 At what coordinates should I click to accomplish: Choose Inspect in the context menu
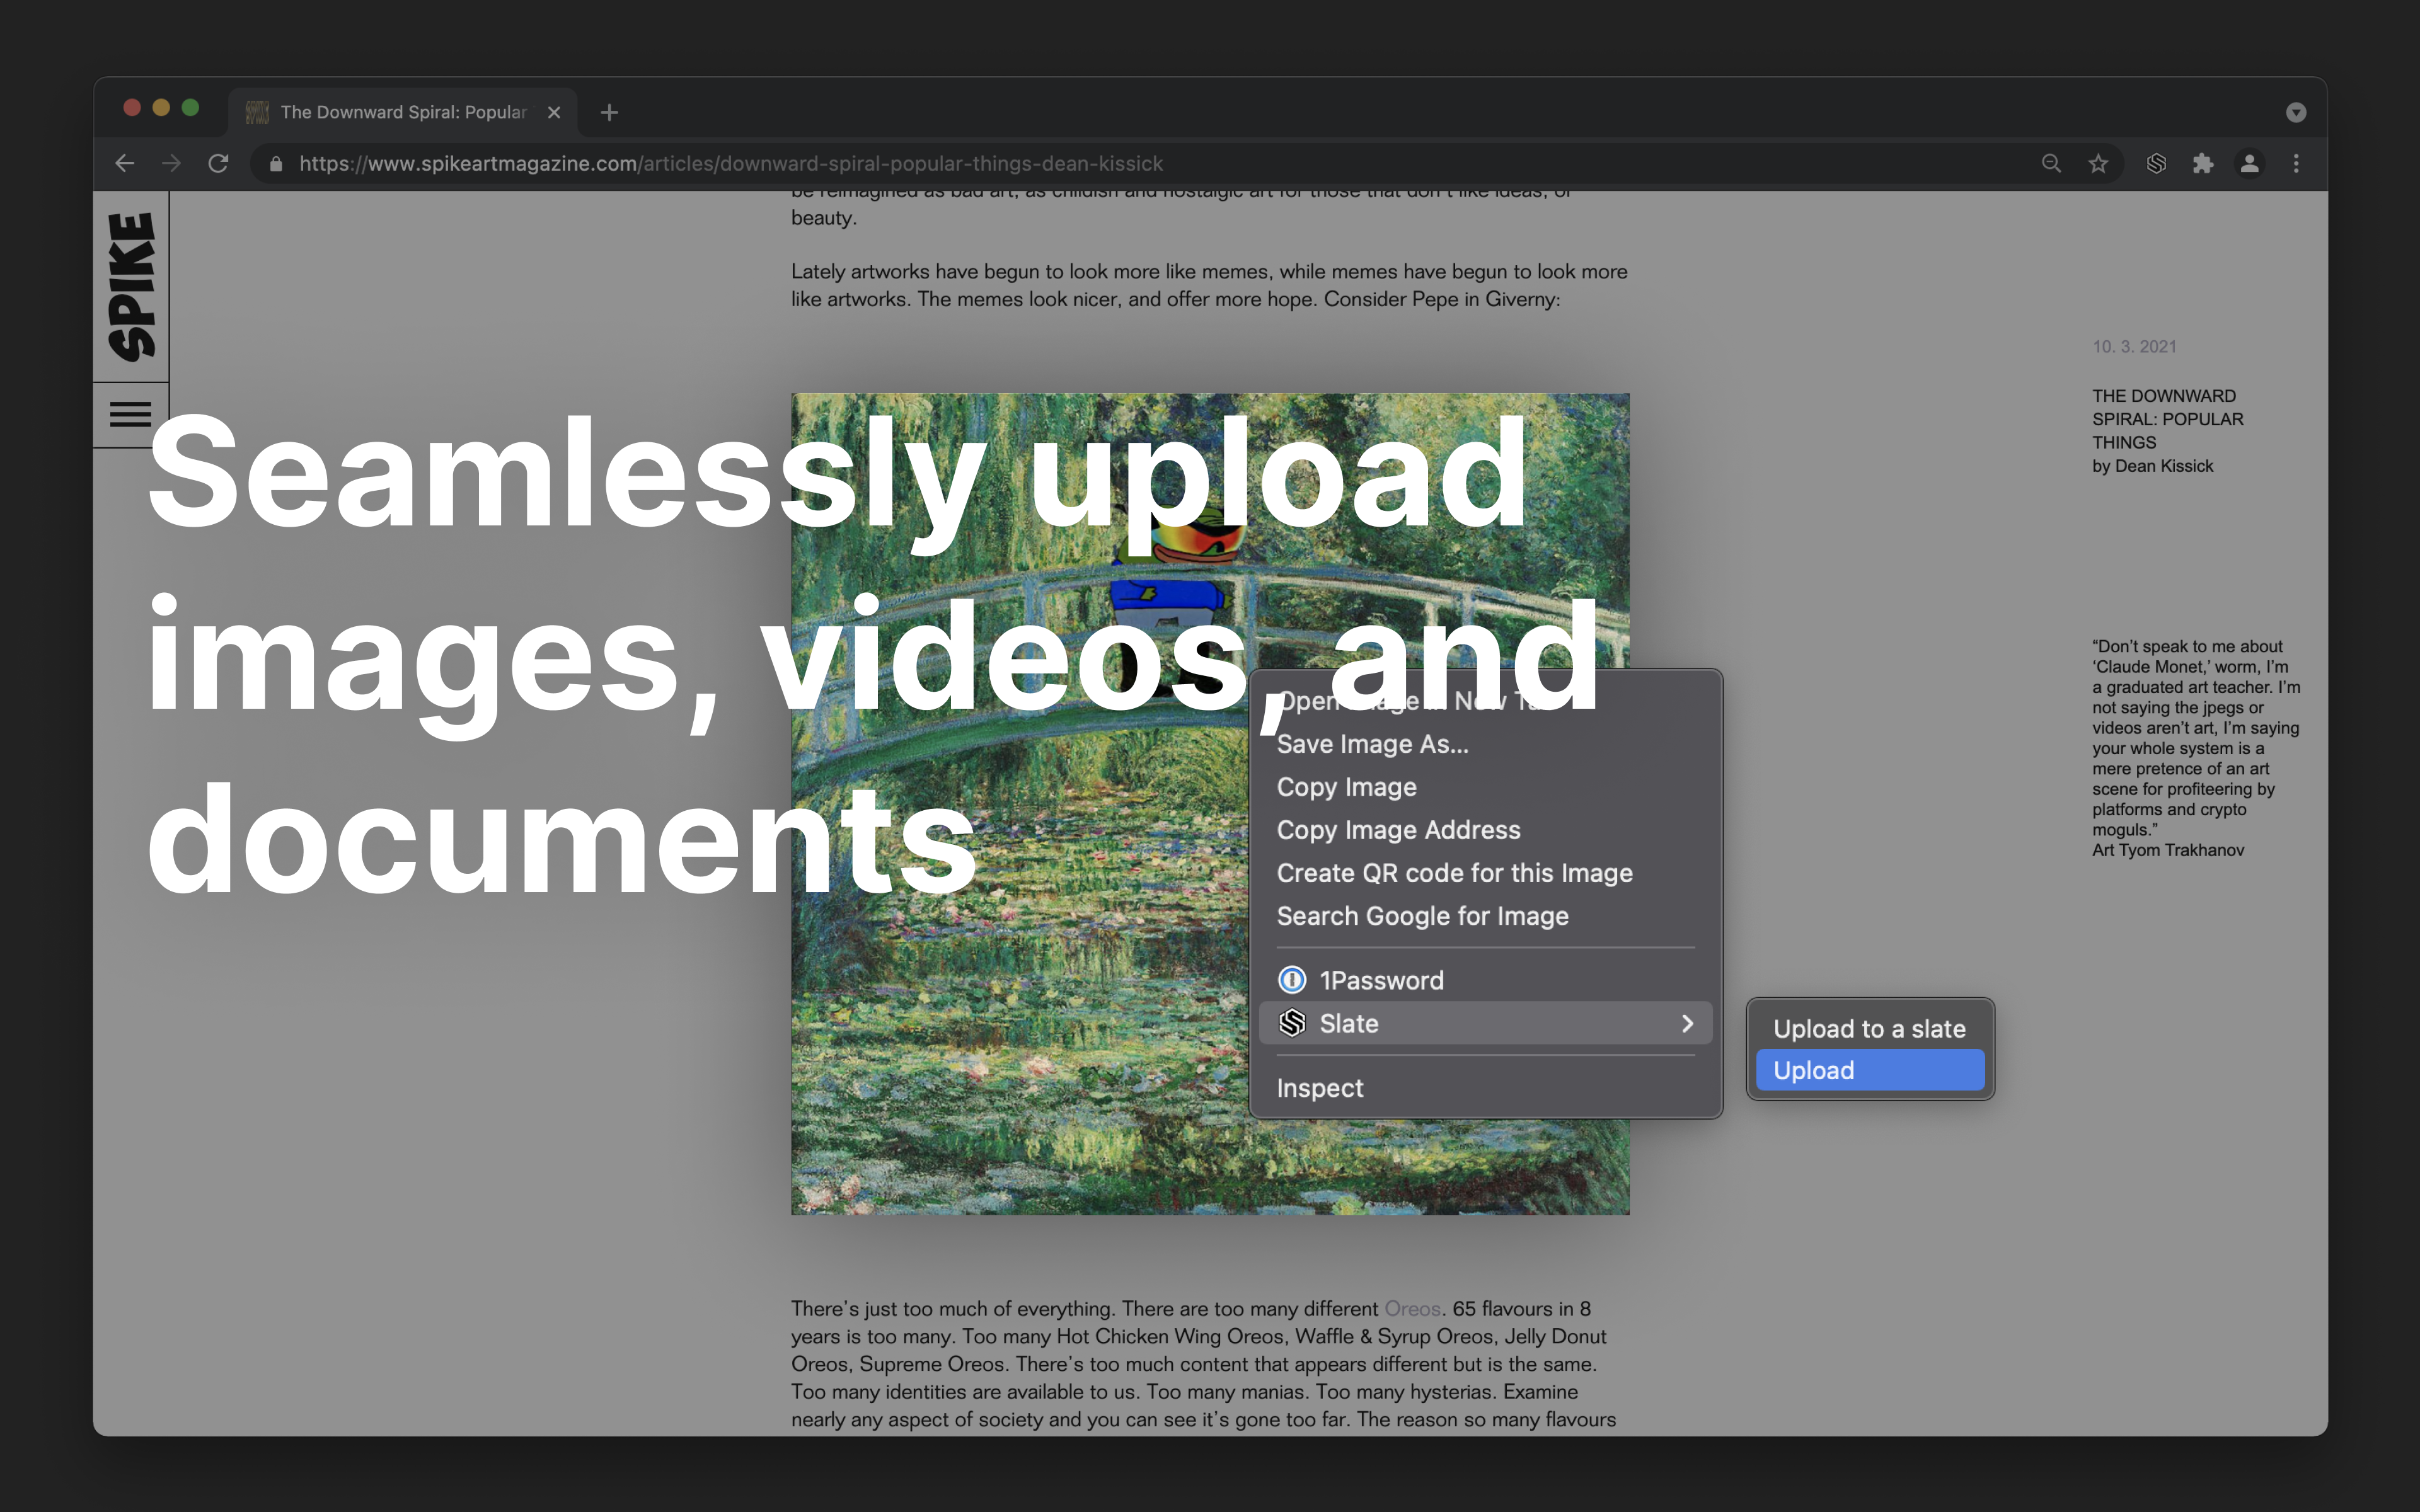coord(1486,1088)
